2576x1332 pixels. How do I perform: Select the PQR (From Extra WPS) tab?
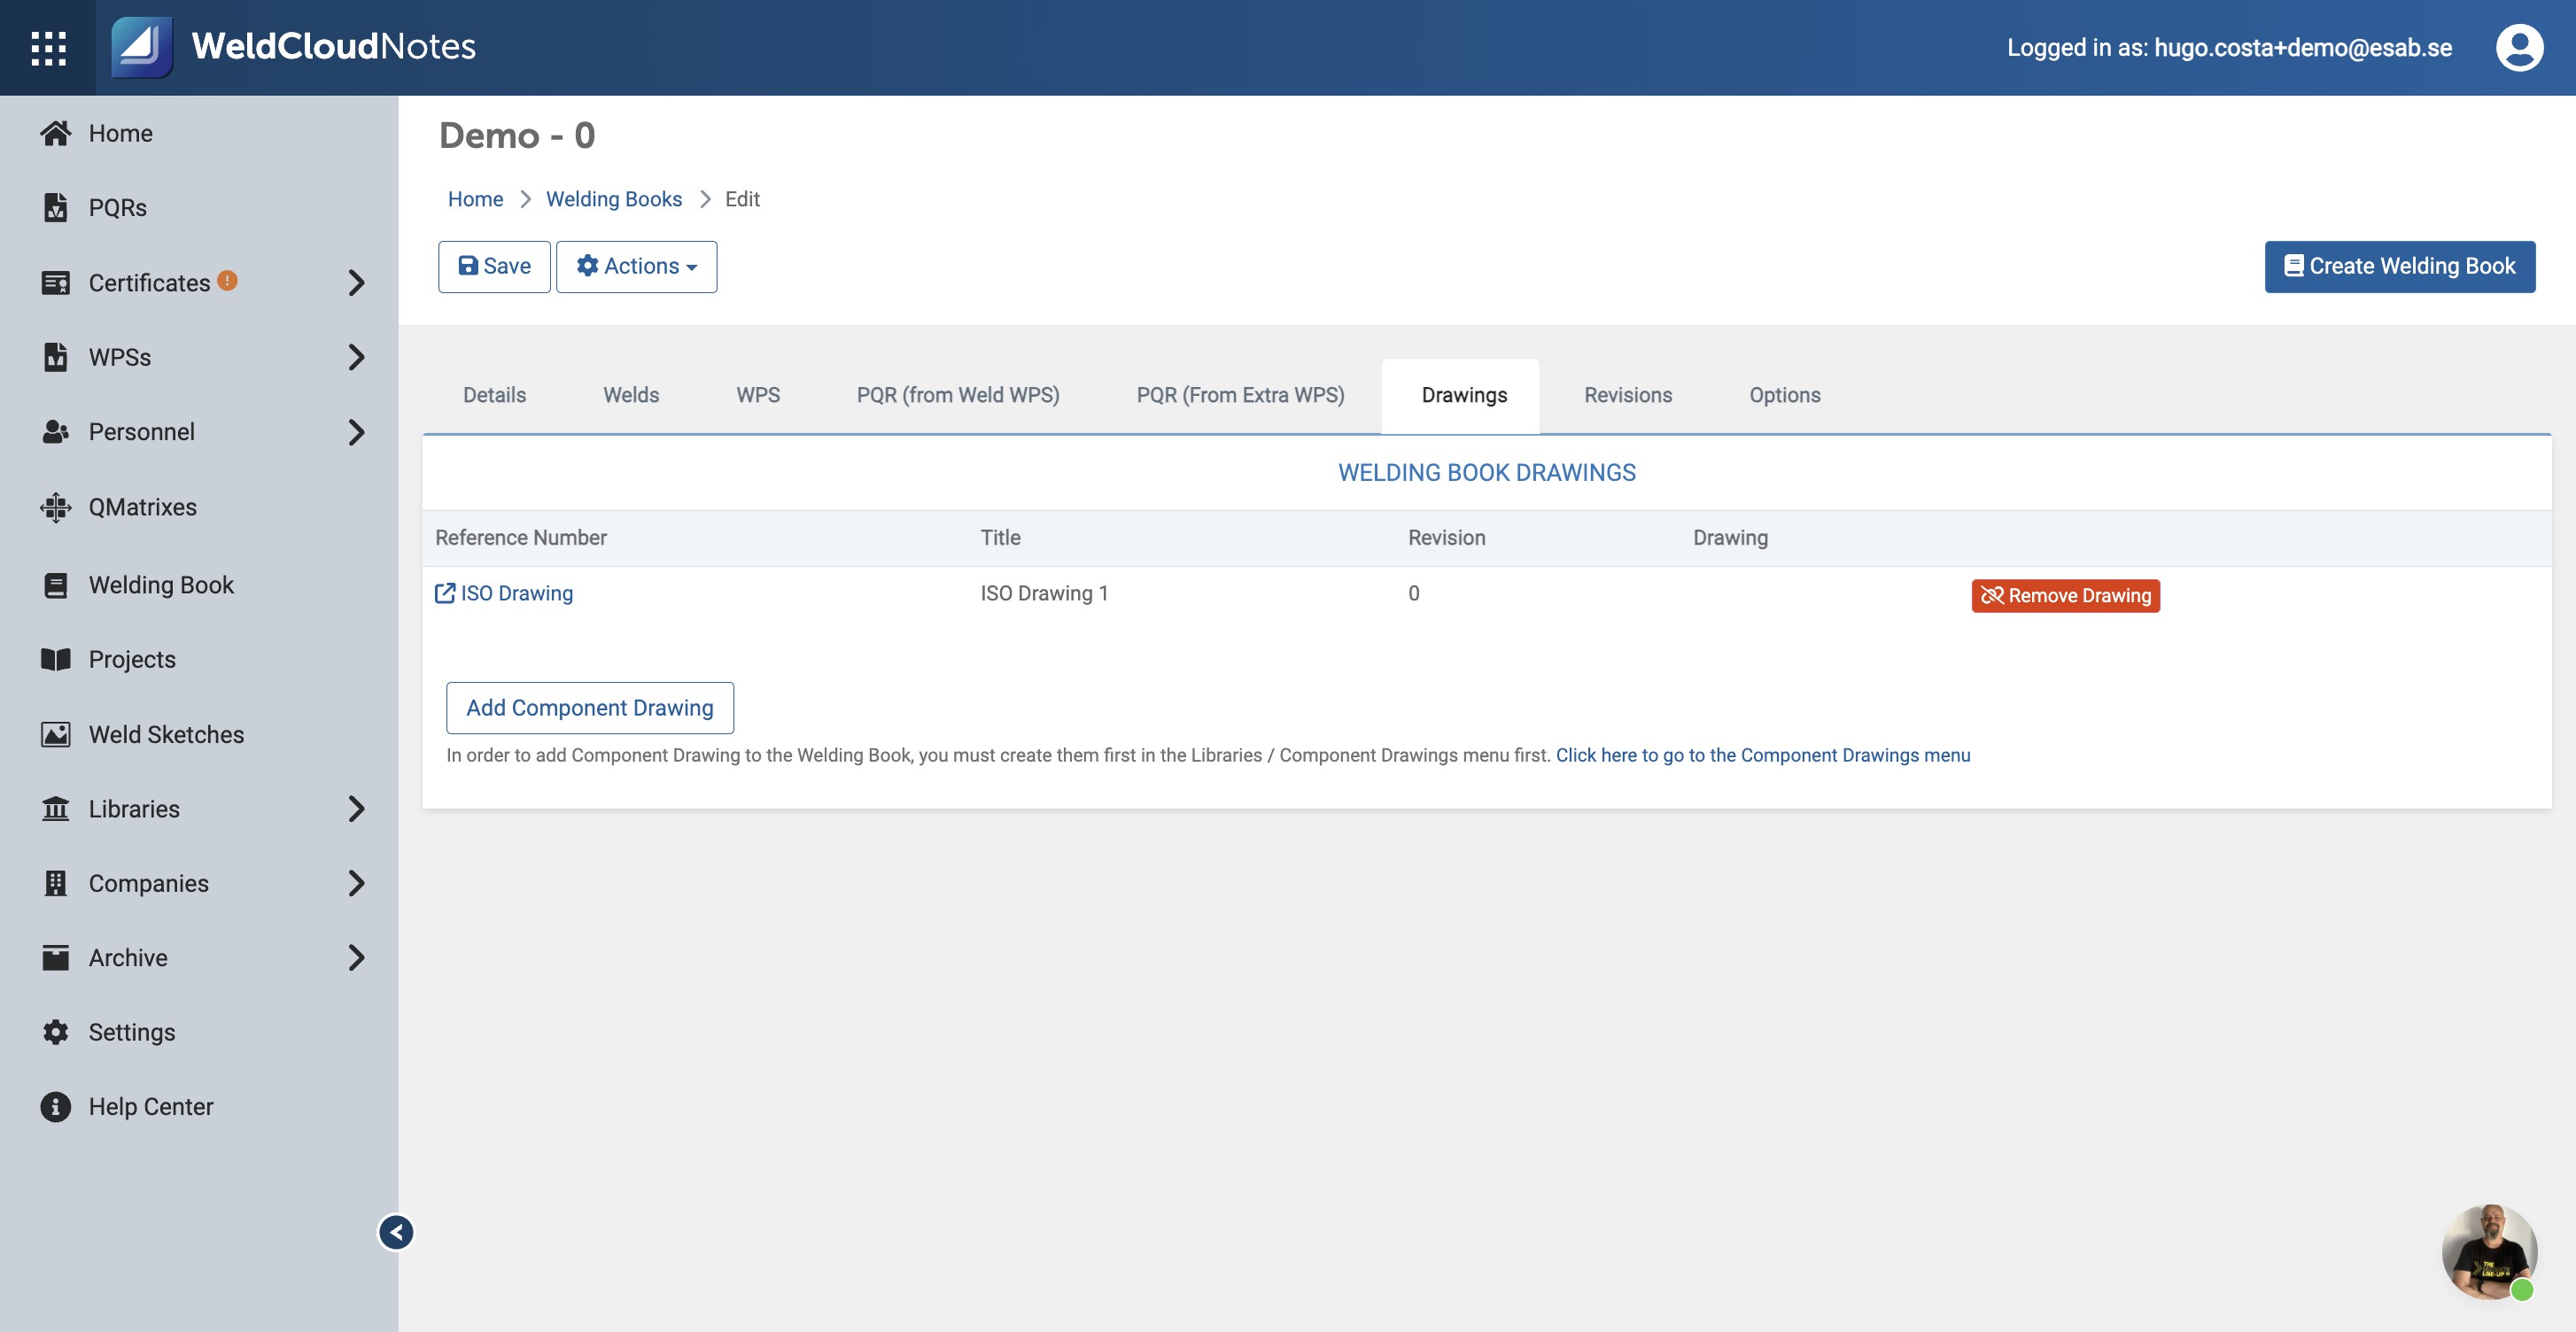1240,395
